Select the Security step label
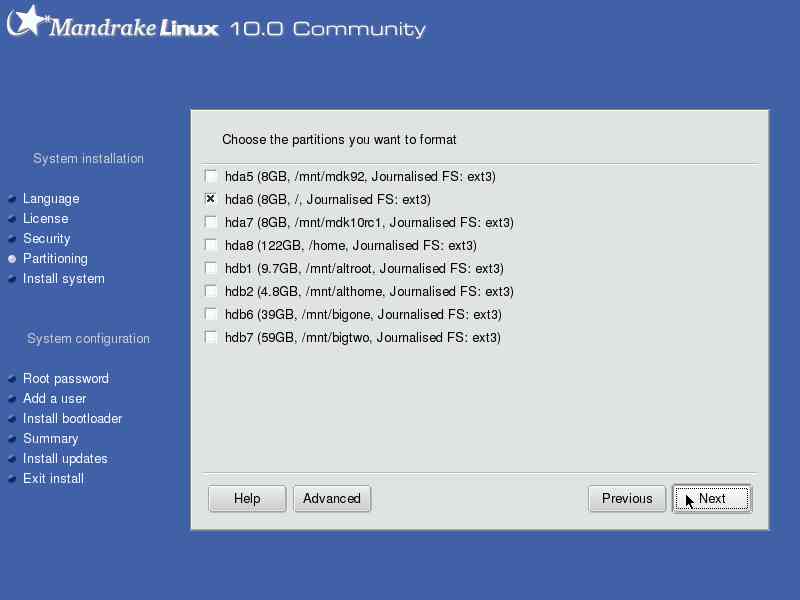 point(46,239)
